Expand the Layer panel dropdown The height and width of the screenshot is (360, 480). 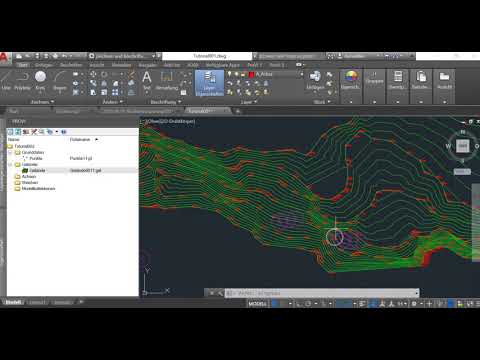(x=250, y=102)
